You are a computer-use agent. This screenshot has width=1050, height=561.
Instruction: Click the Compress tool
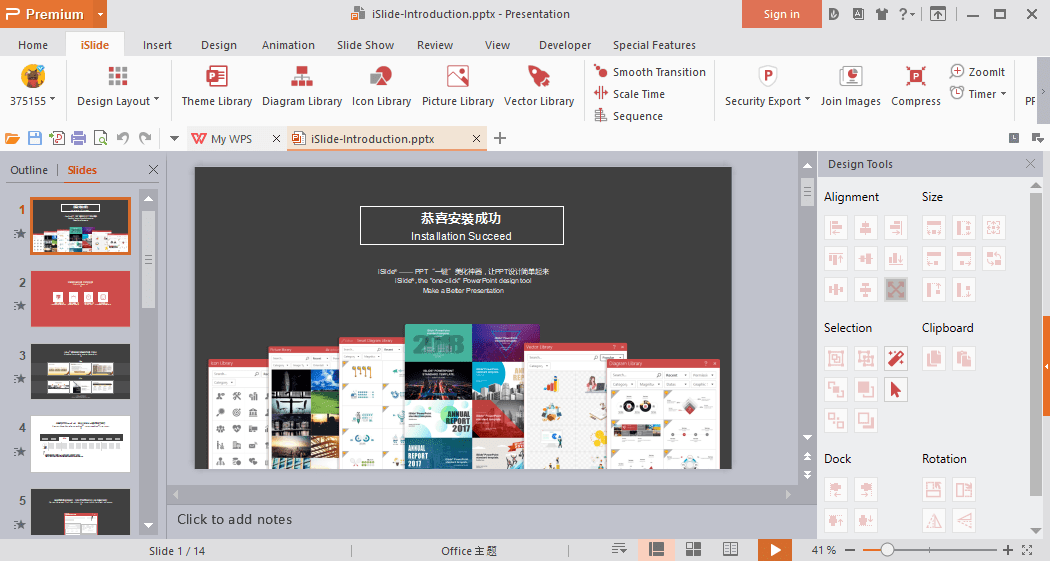point(915,86)
